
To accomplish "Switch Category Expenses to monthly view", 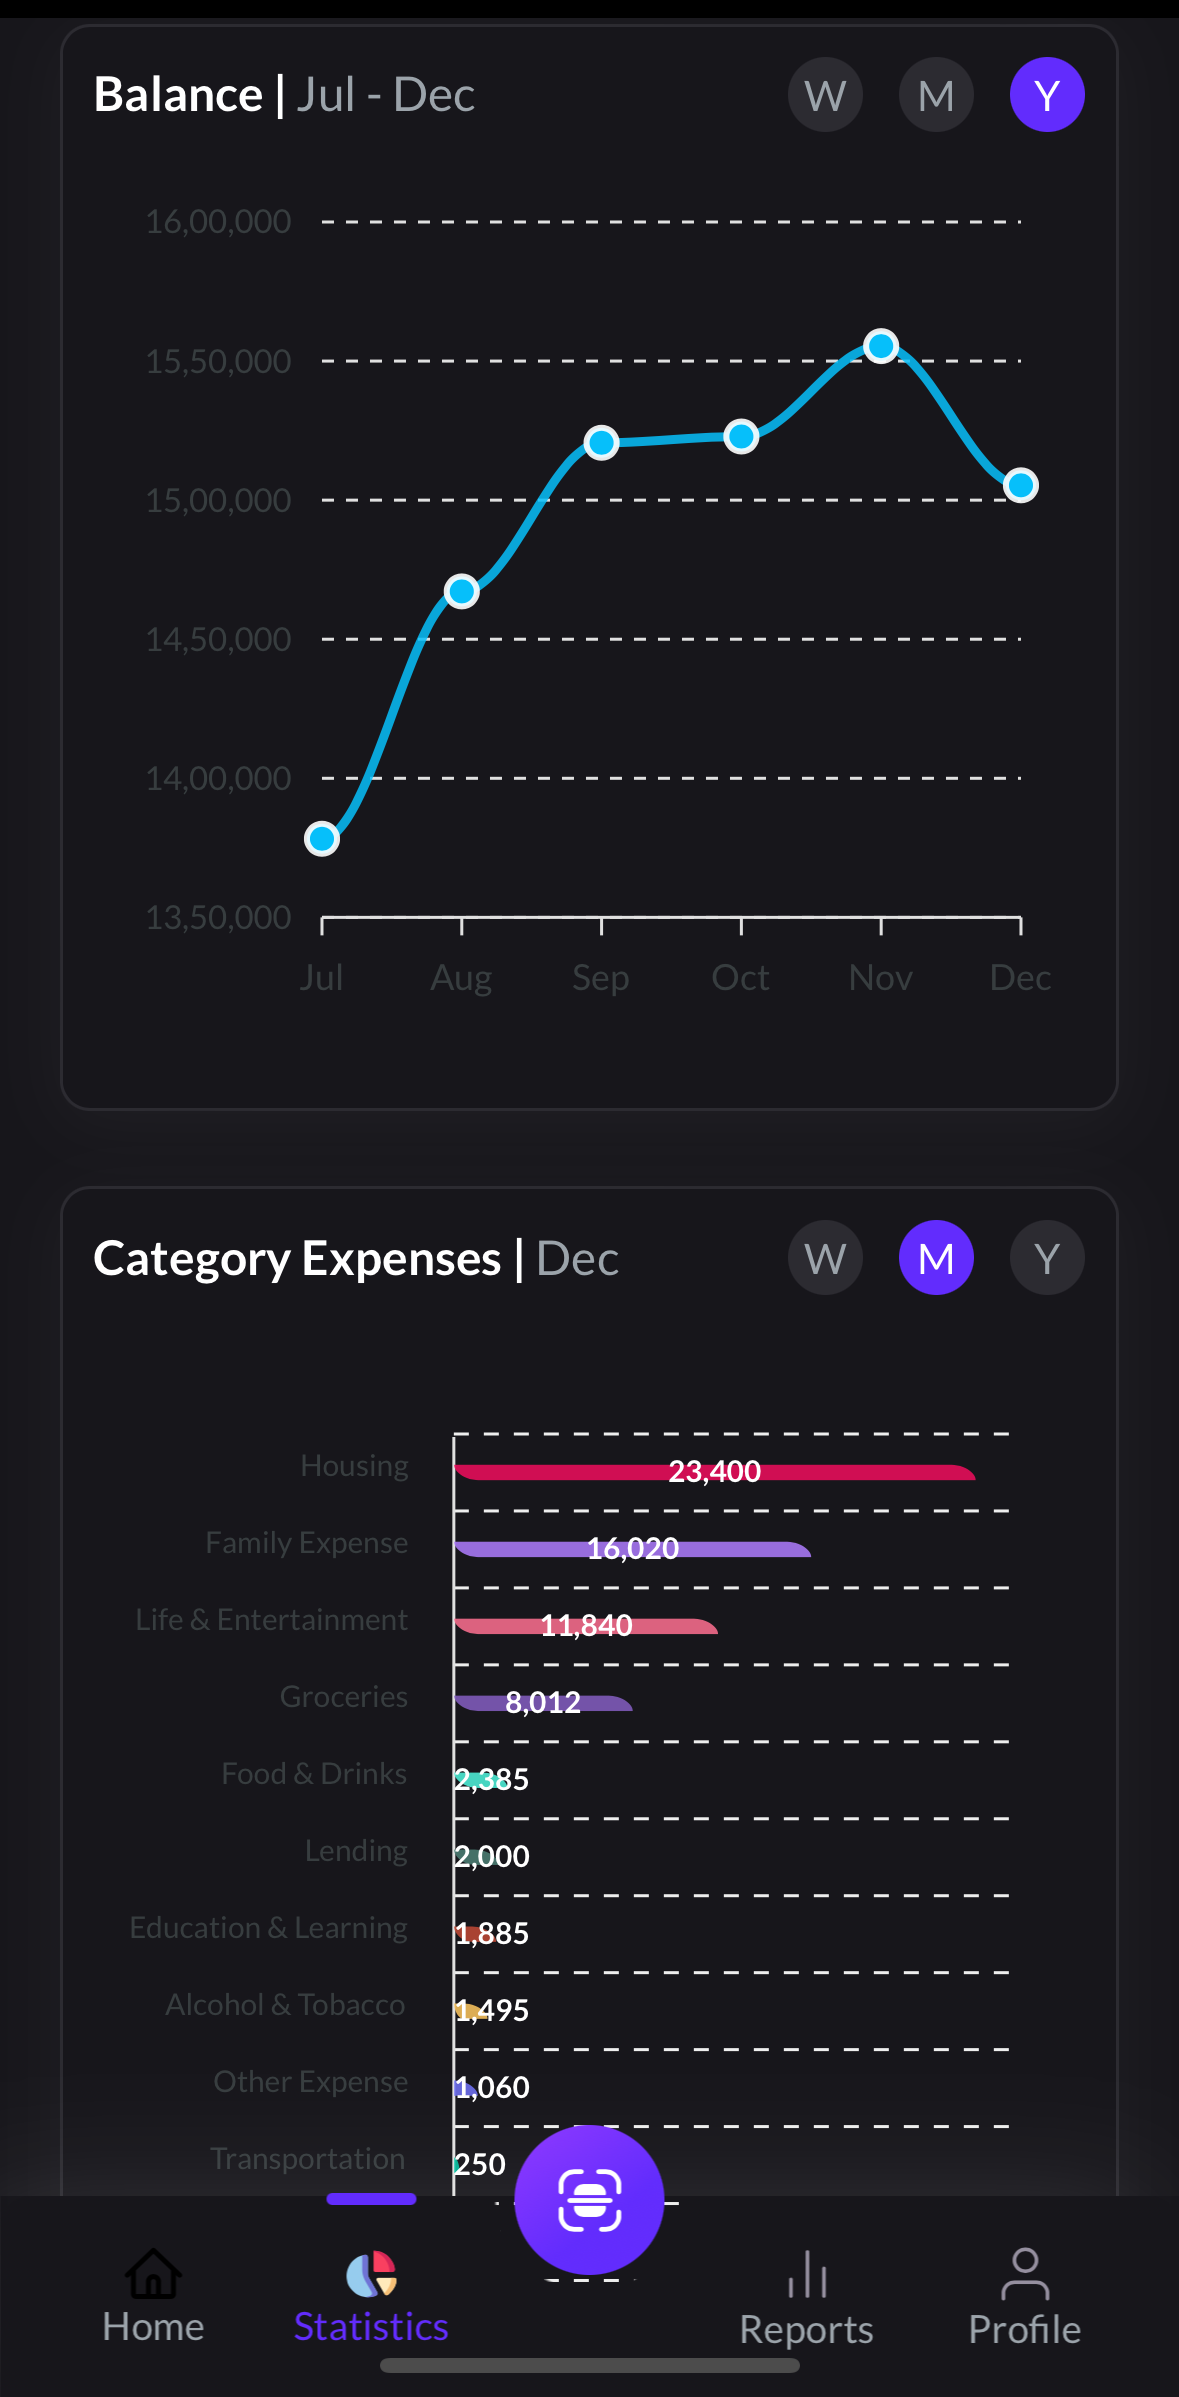I will click(x=936, y=1258).
